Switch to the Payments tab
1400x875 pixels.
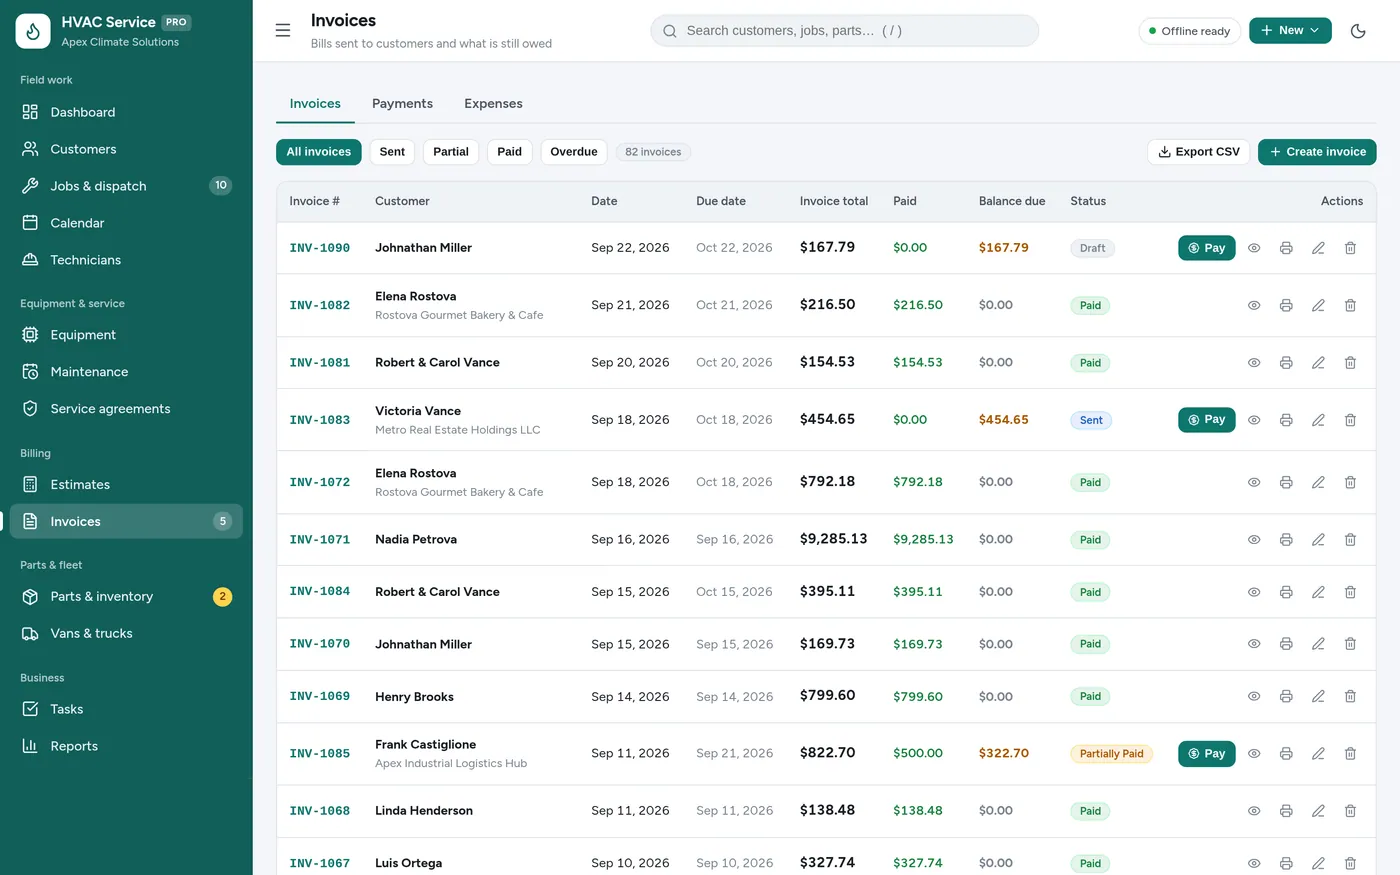coord(402,104)
